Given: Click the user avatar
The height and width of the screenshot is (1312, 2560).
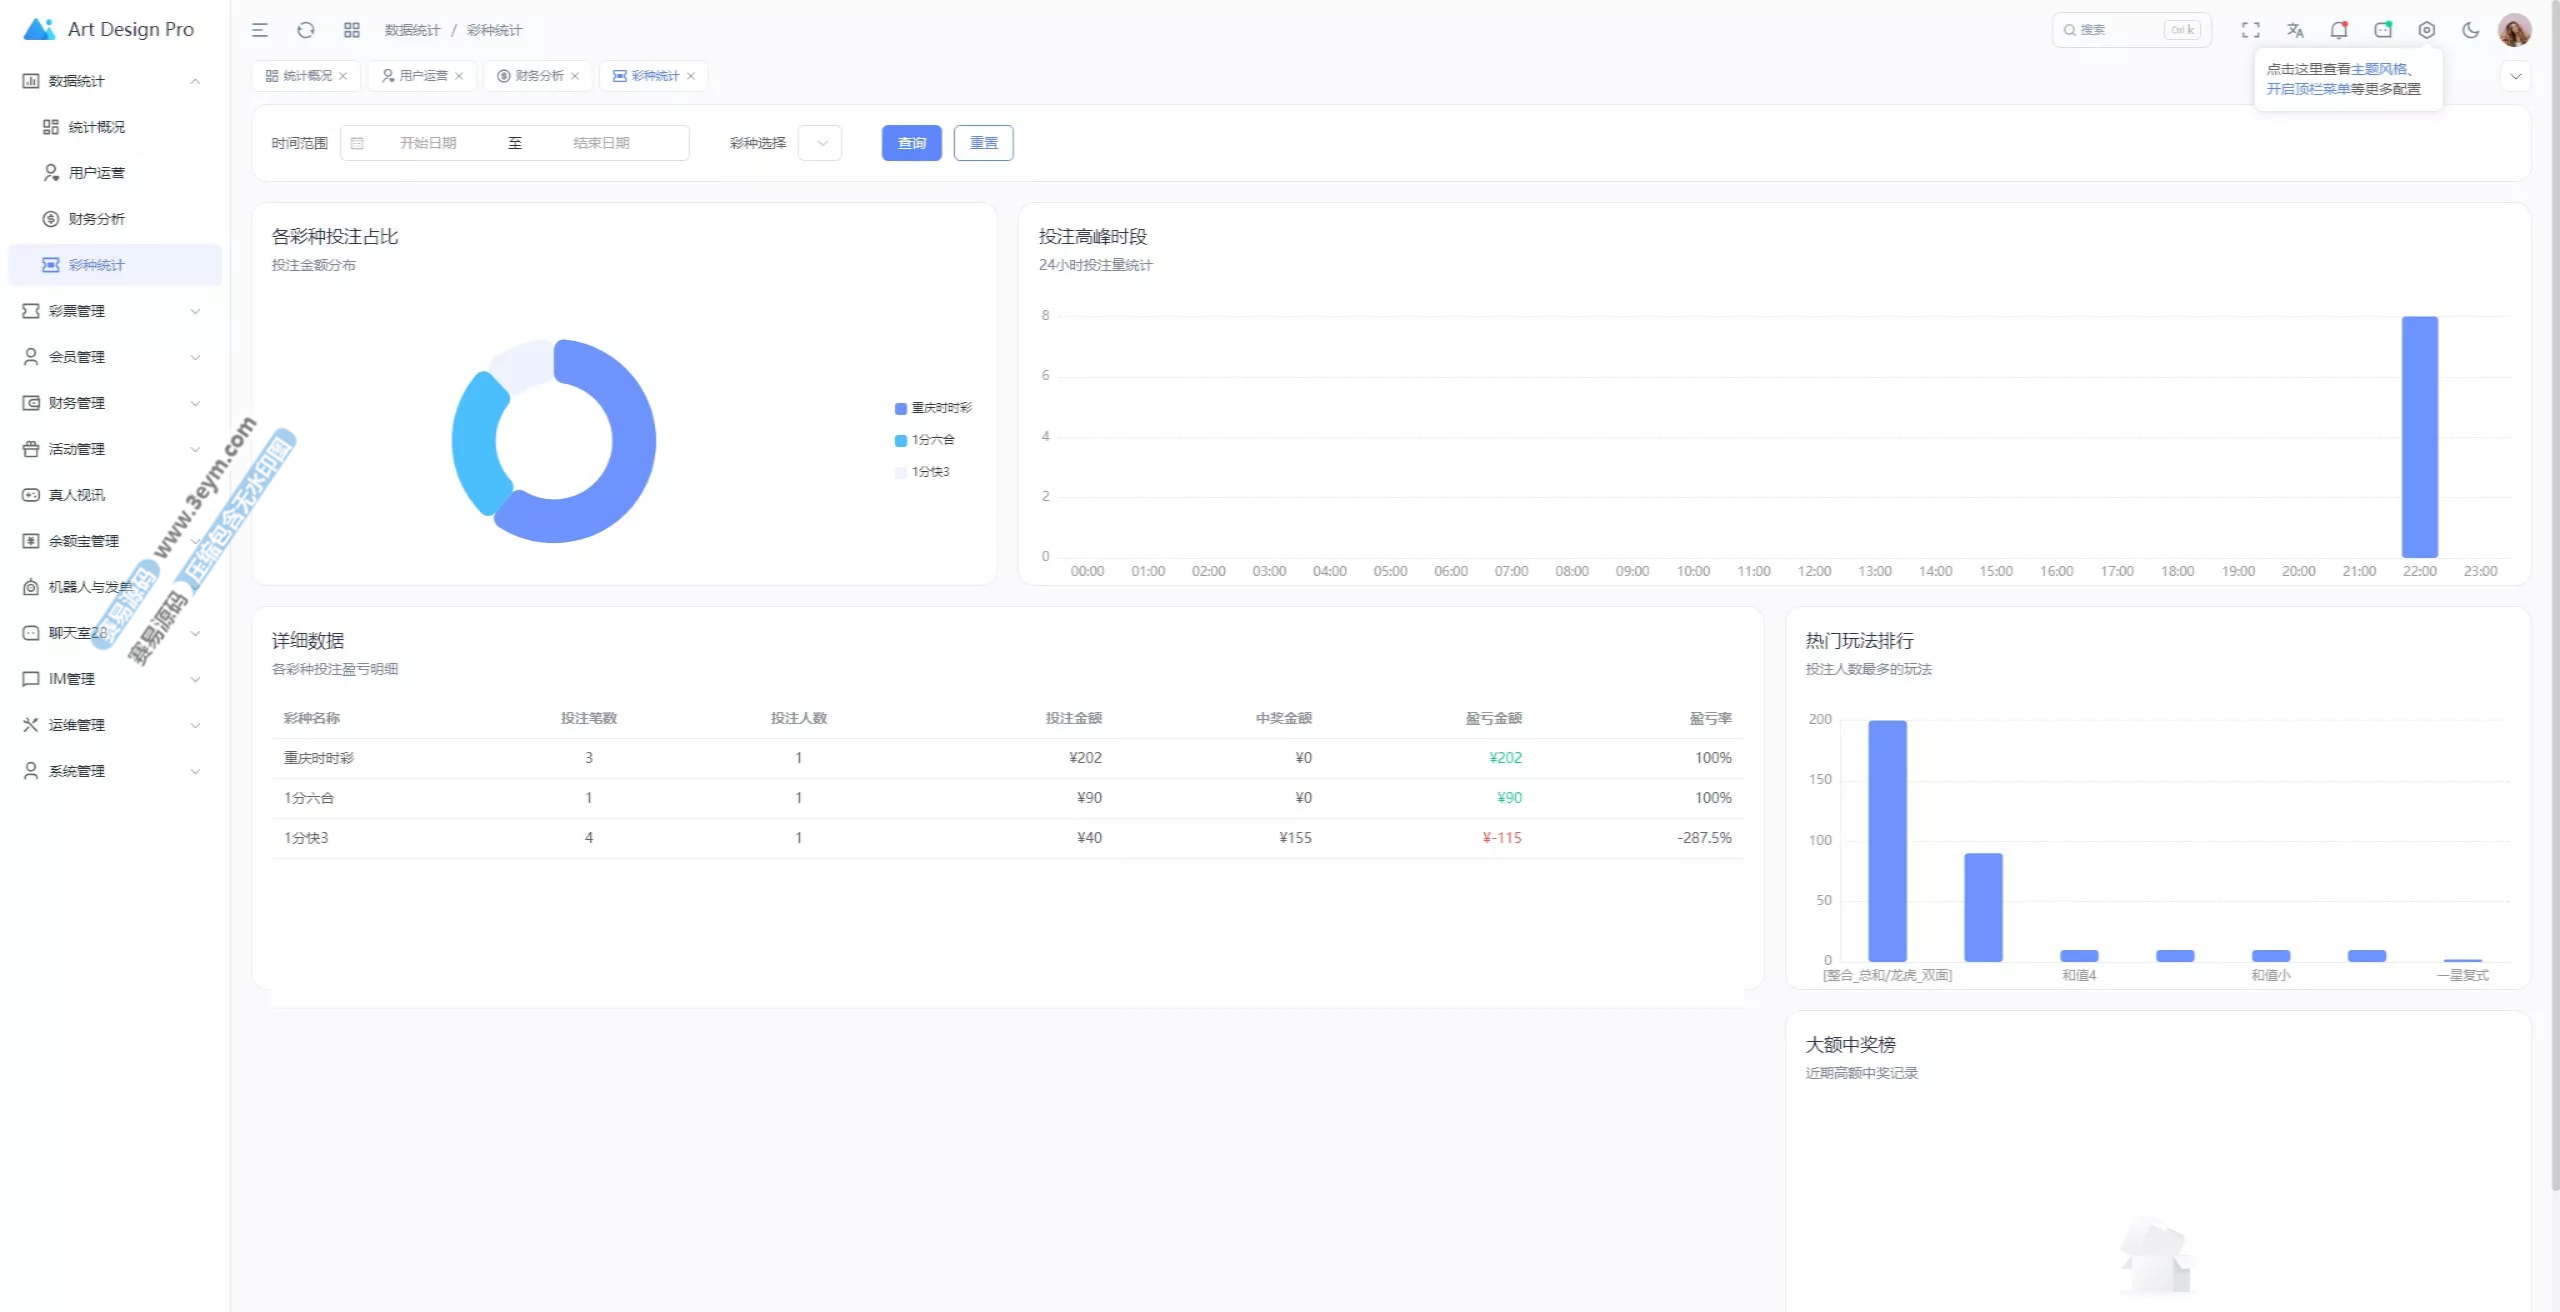Looking at the screenshot, I should click(2514, 30).
